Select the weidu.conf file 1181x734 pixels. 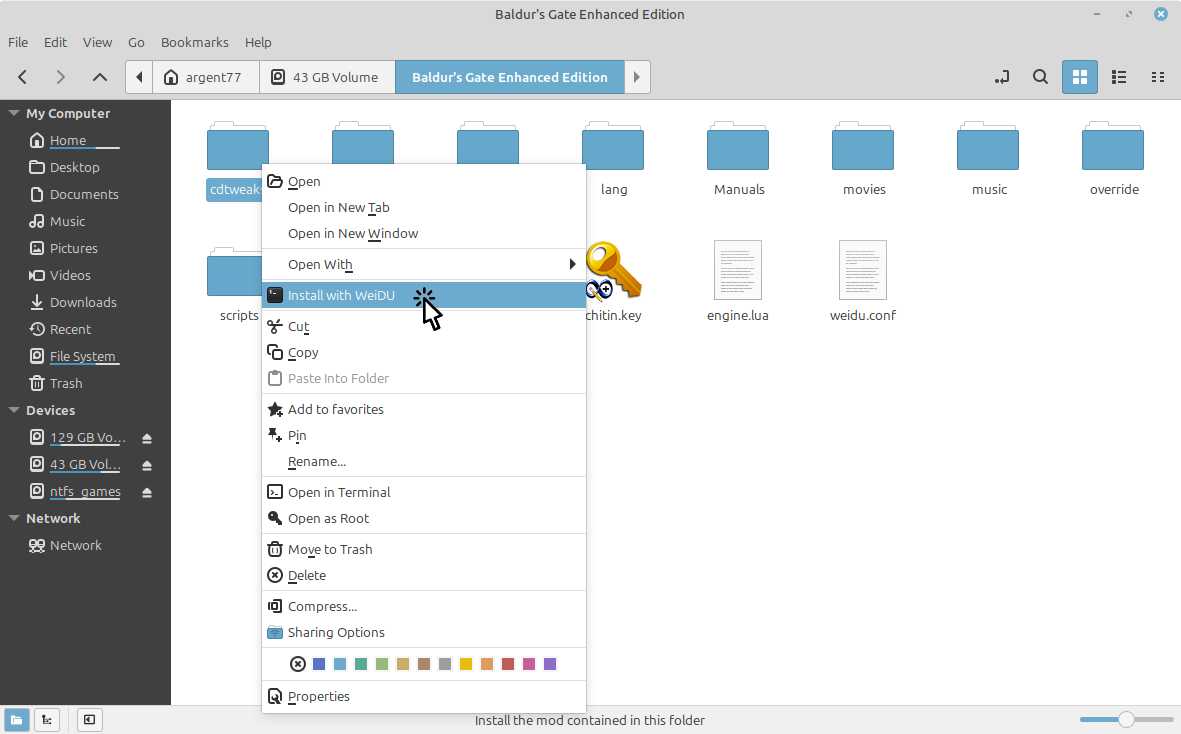862,280
